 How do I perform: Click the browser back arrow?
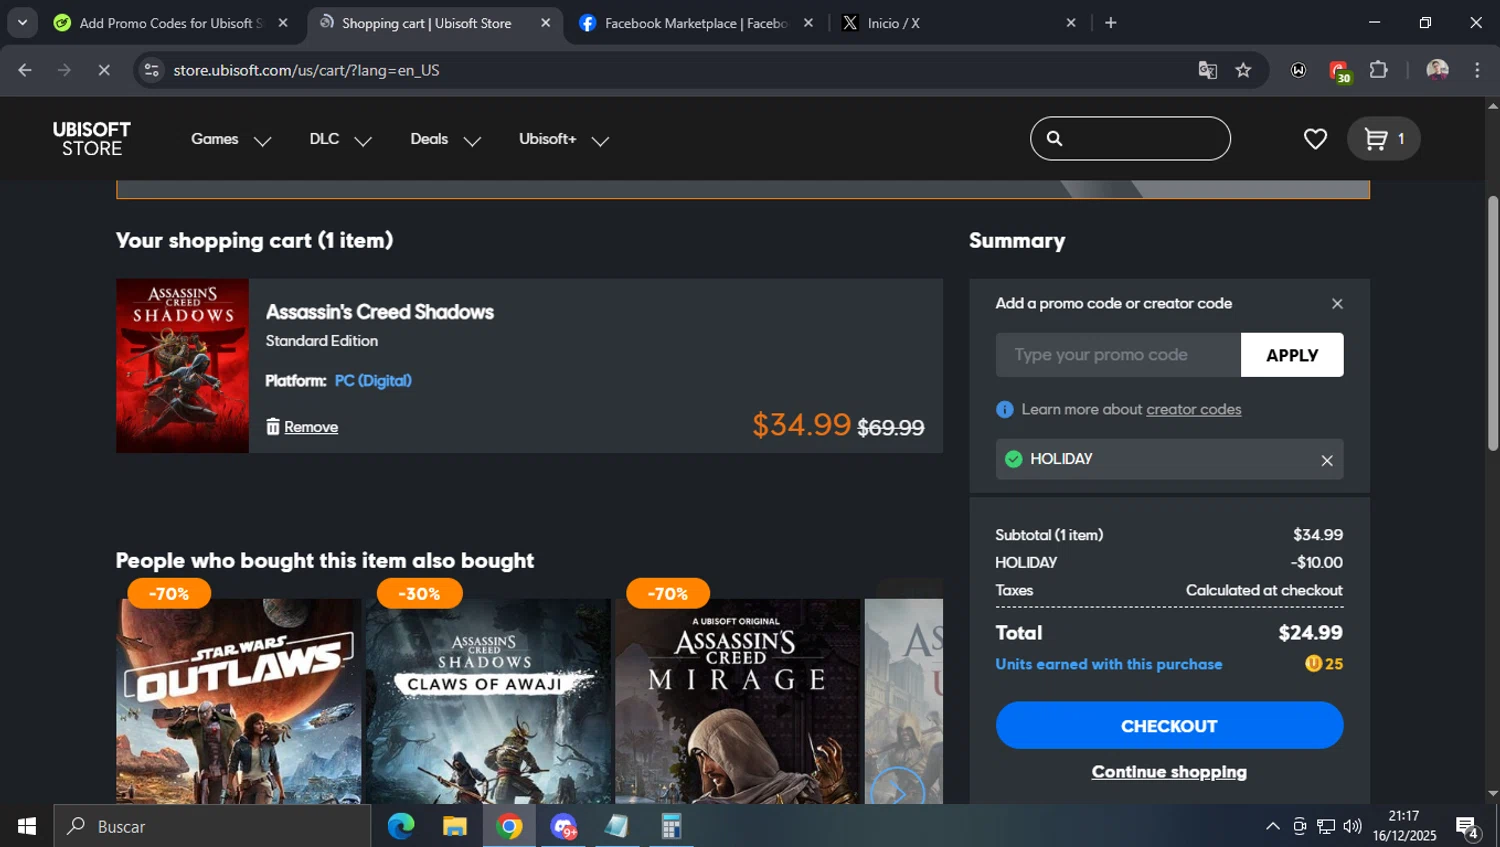(25, 70)
